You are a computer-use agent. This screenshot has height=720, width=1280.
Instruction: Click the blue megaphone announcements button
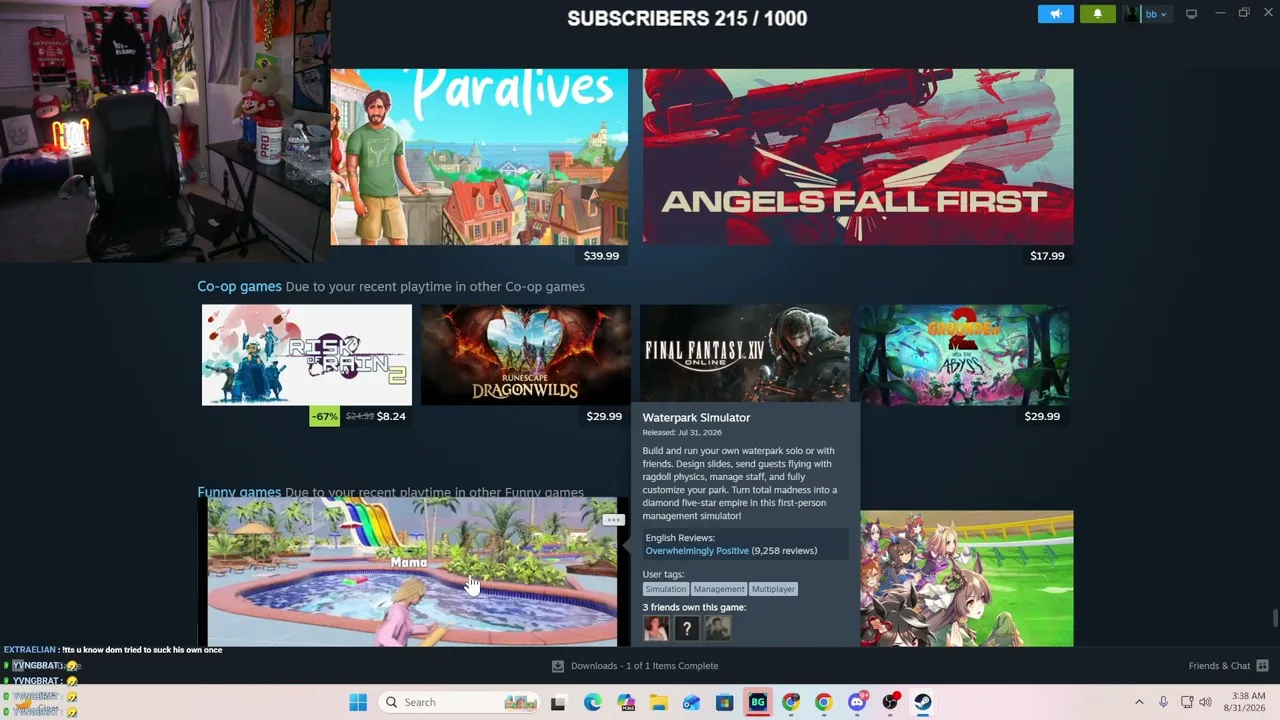click(x=1055, y=14)
